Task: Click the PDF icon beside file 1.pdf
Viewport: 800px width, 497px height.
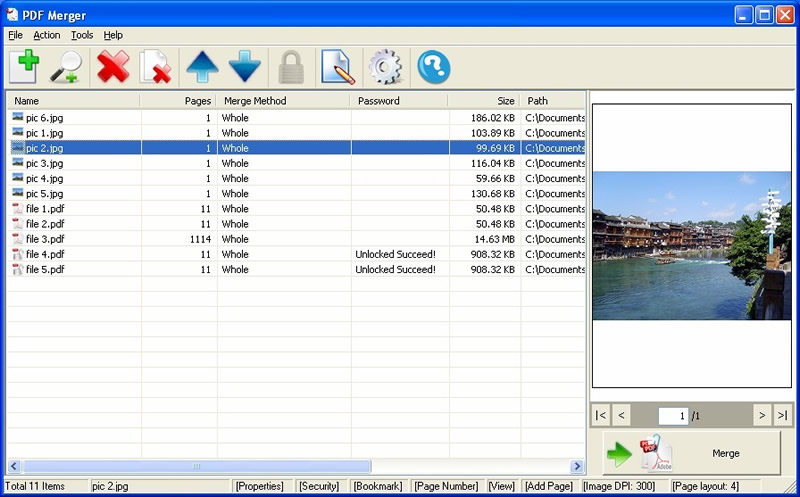Action: coord(18,209)
